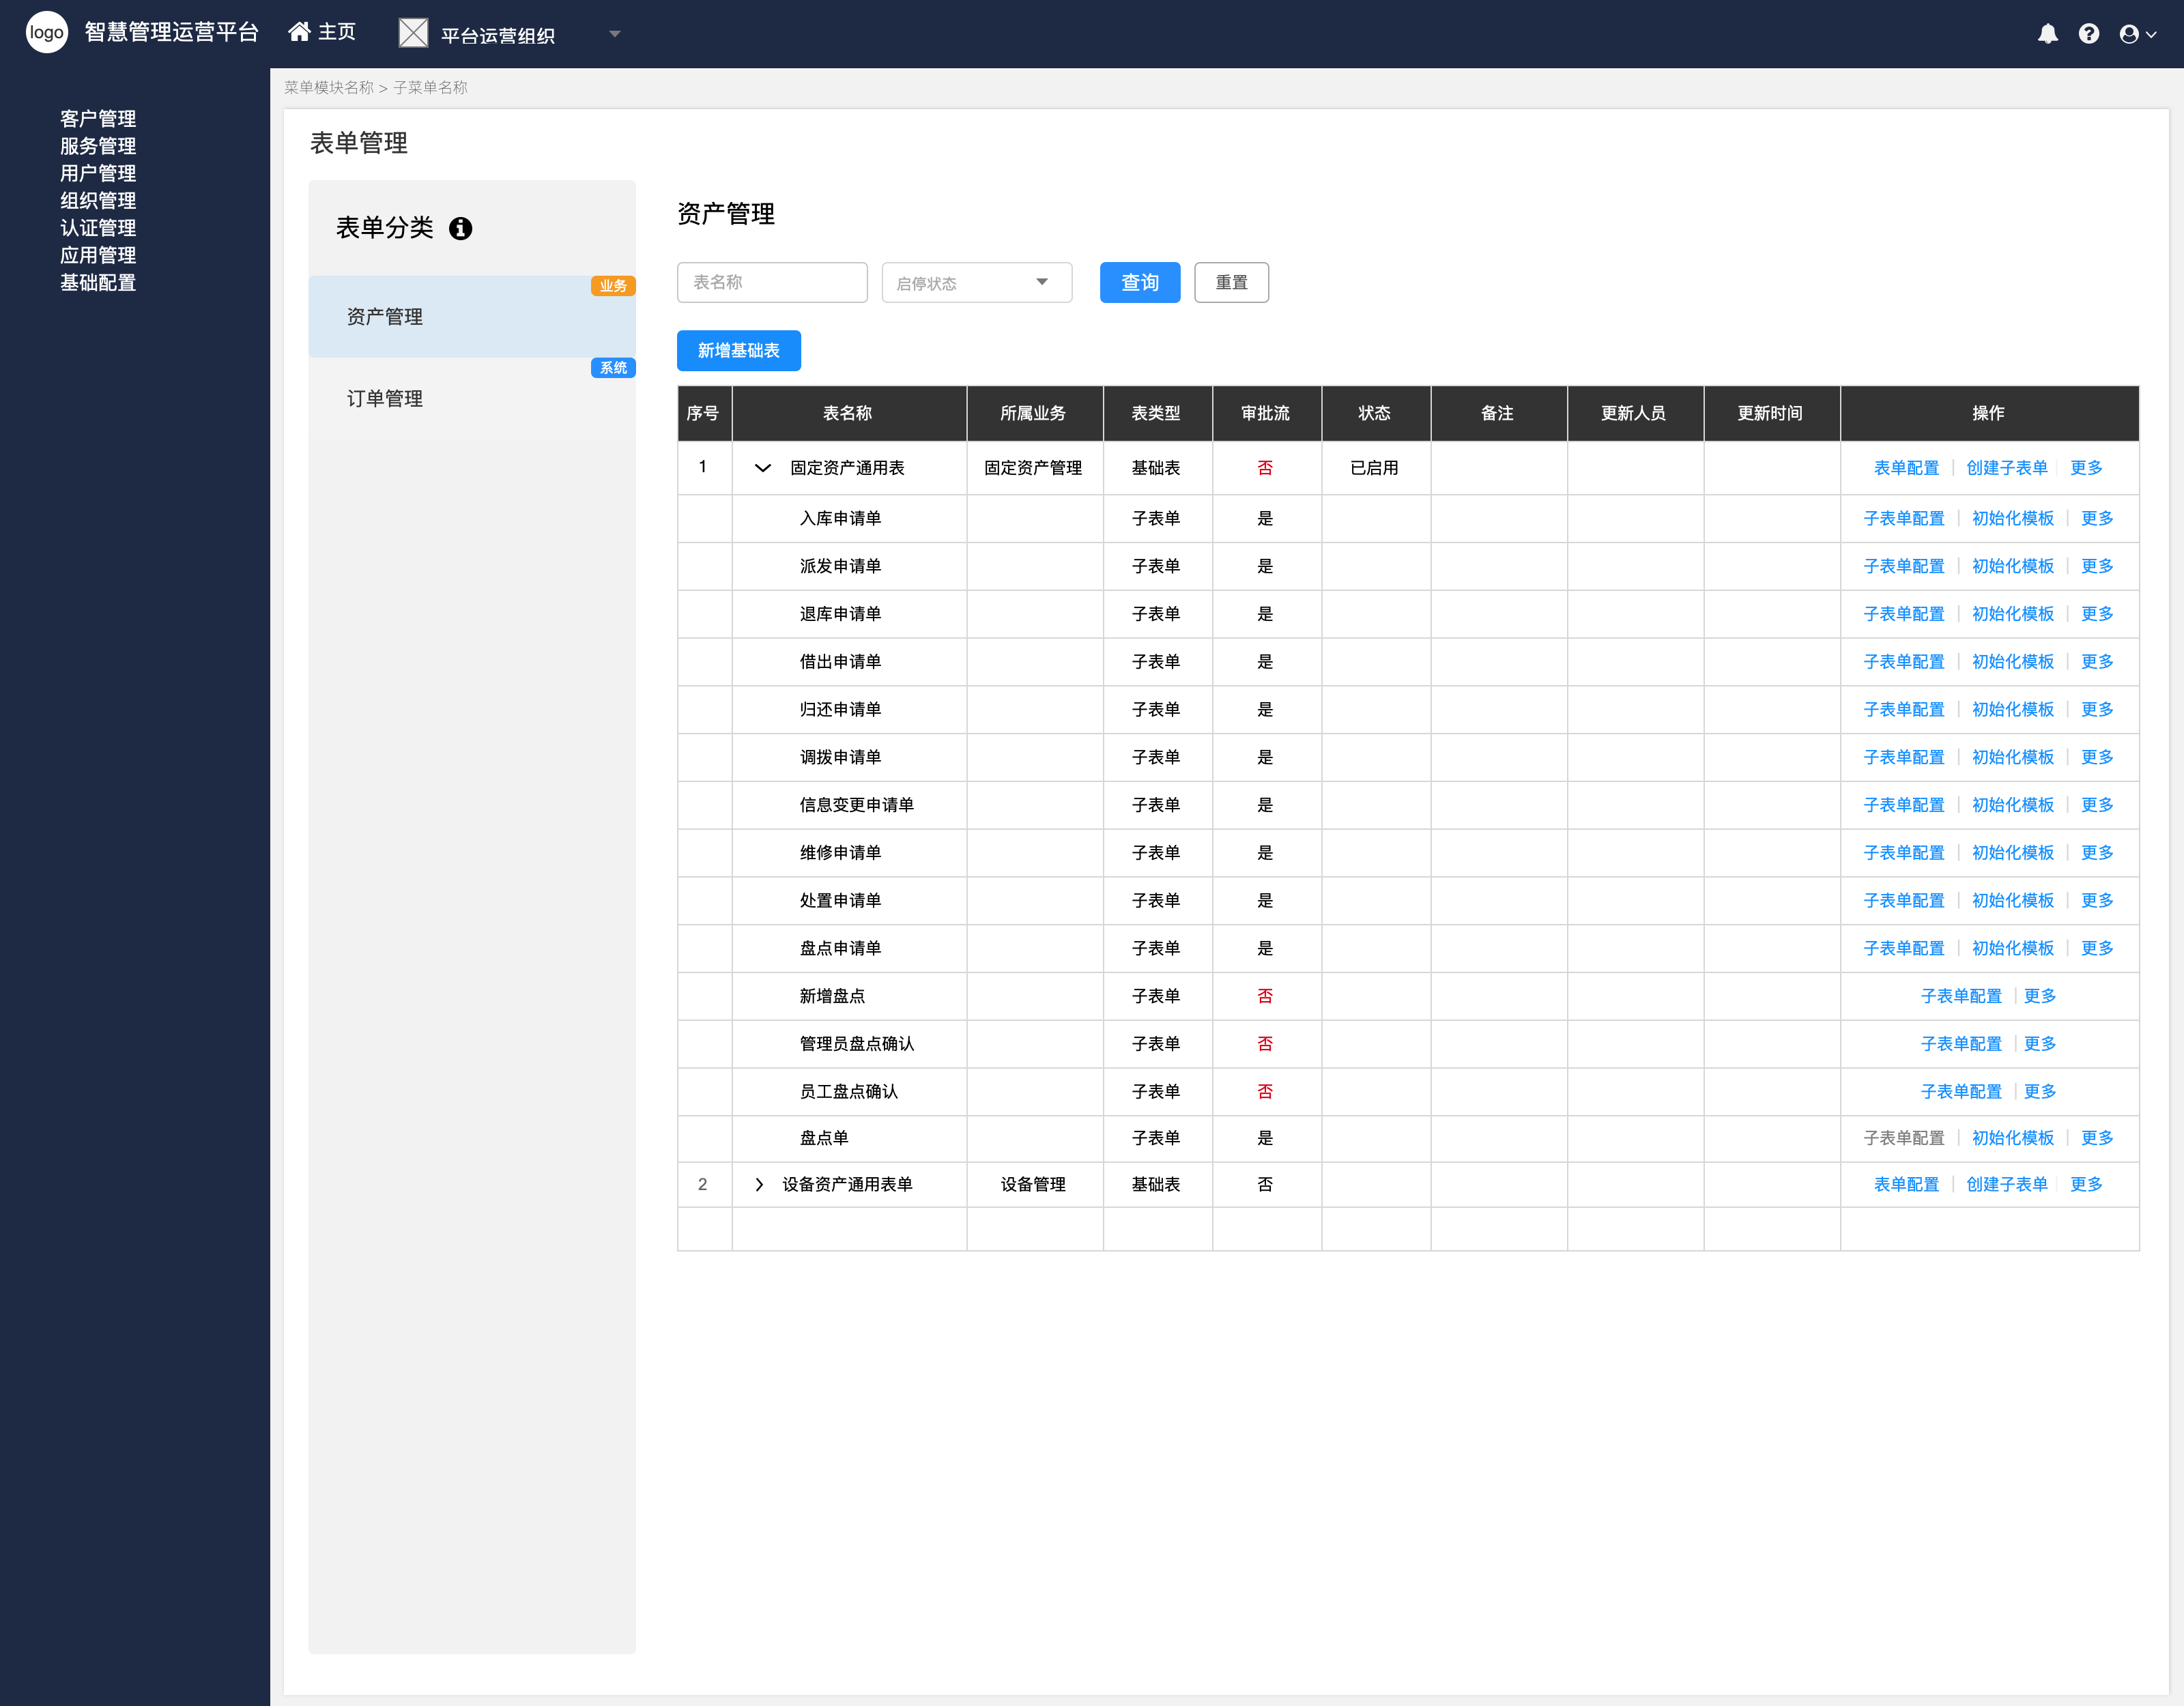Open the user account avatar menu
This screenshot has height=1706, width=2184.
point(2137,34)
